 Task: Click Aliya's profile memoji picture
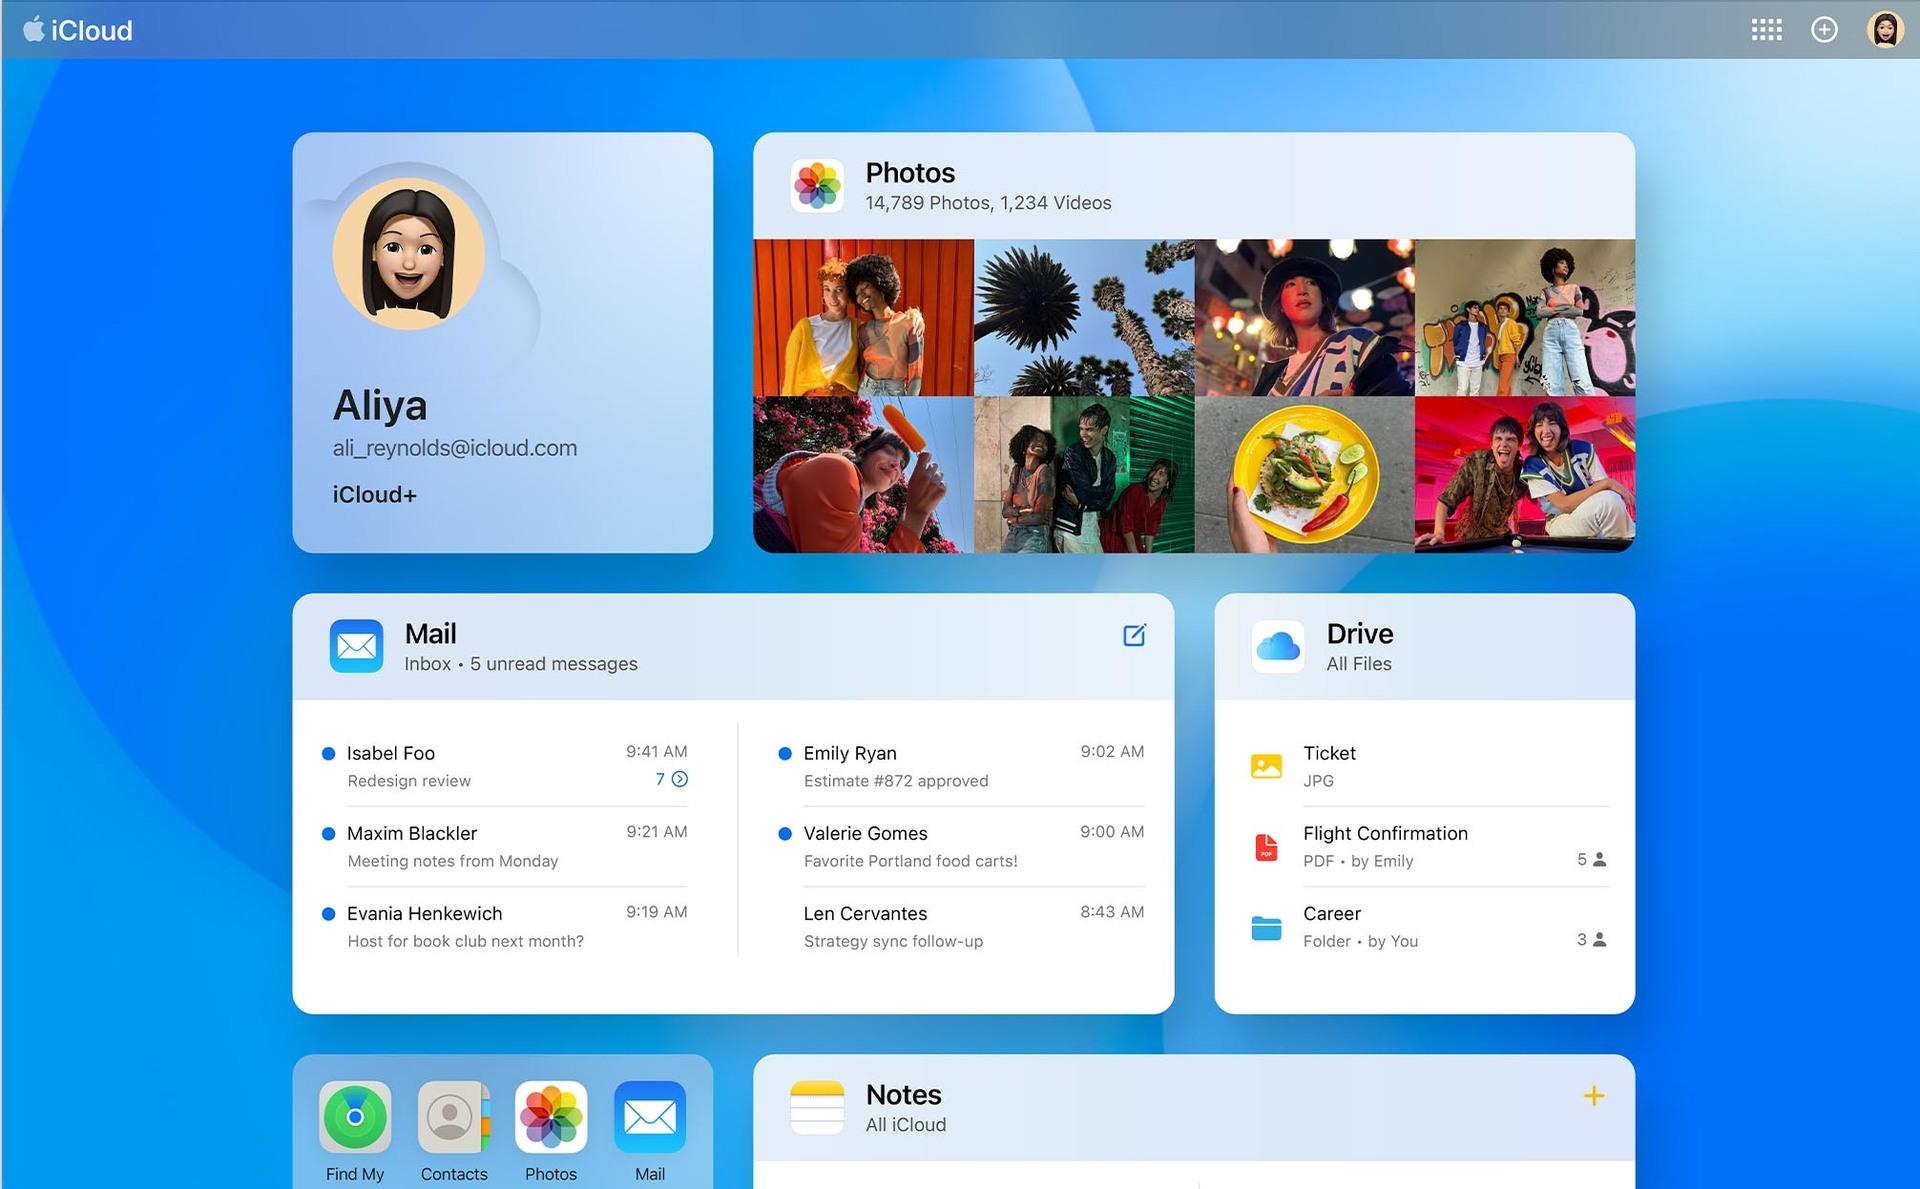[x=409, y=254]
